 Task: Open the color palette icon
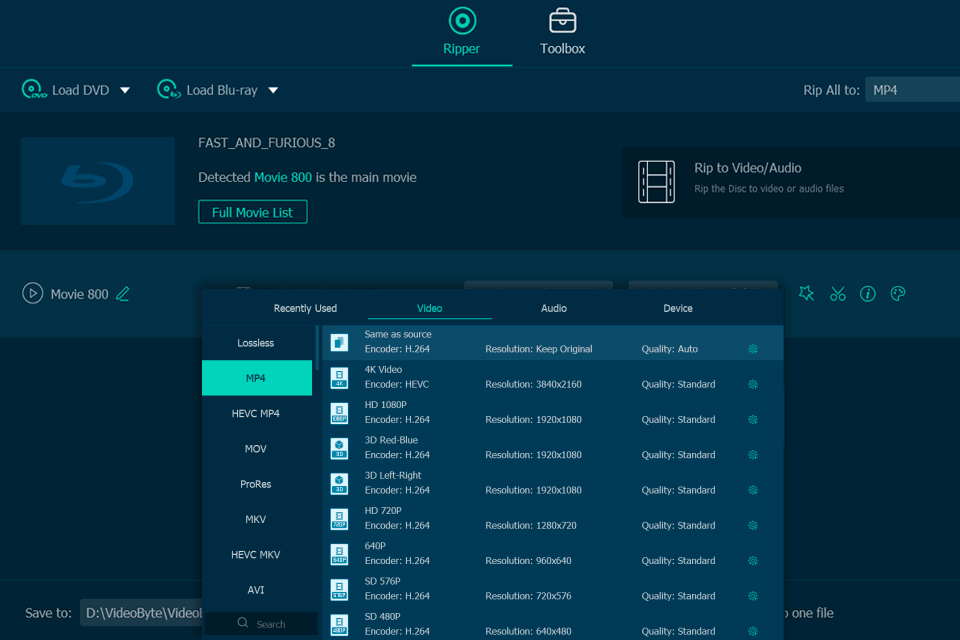point(898,294)
